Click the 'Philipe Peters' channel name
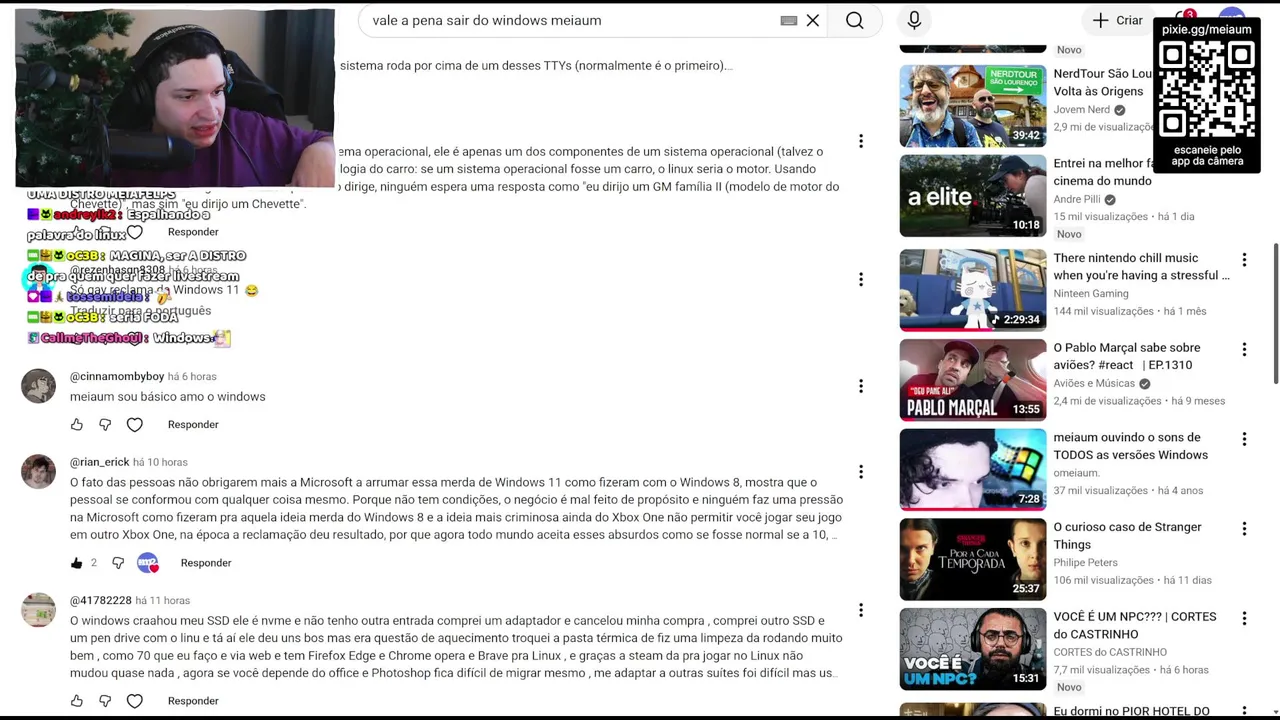Image resolution: width=1280 pixels, height=720 pixels. [x=1085, y=563]
